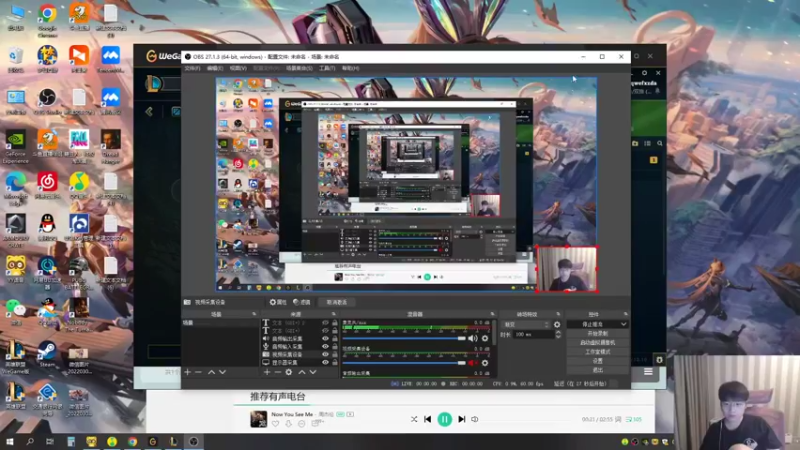Open 帮助(H) menu in OBS
The image size is (800, 450).
351,68
